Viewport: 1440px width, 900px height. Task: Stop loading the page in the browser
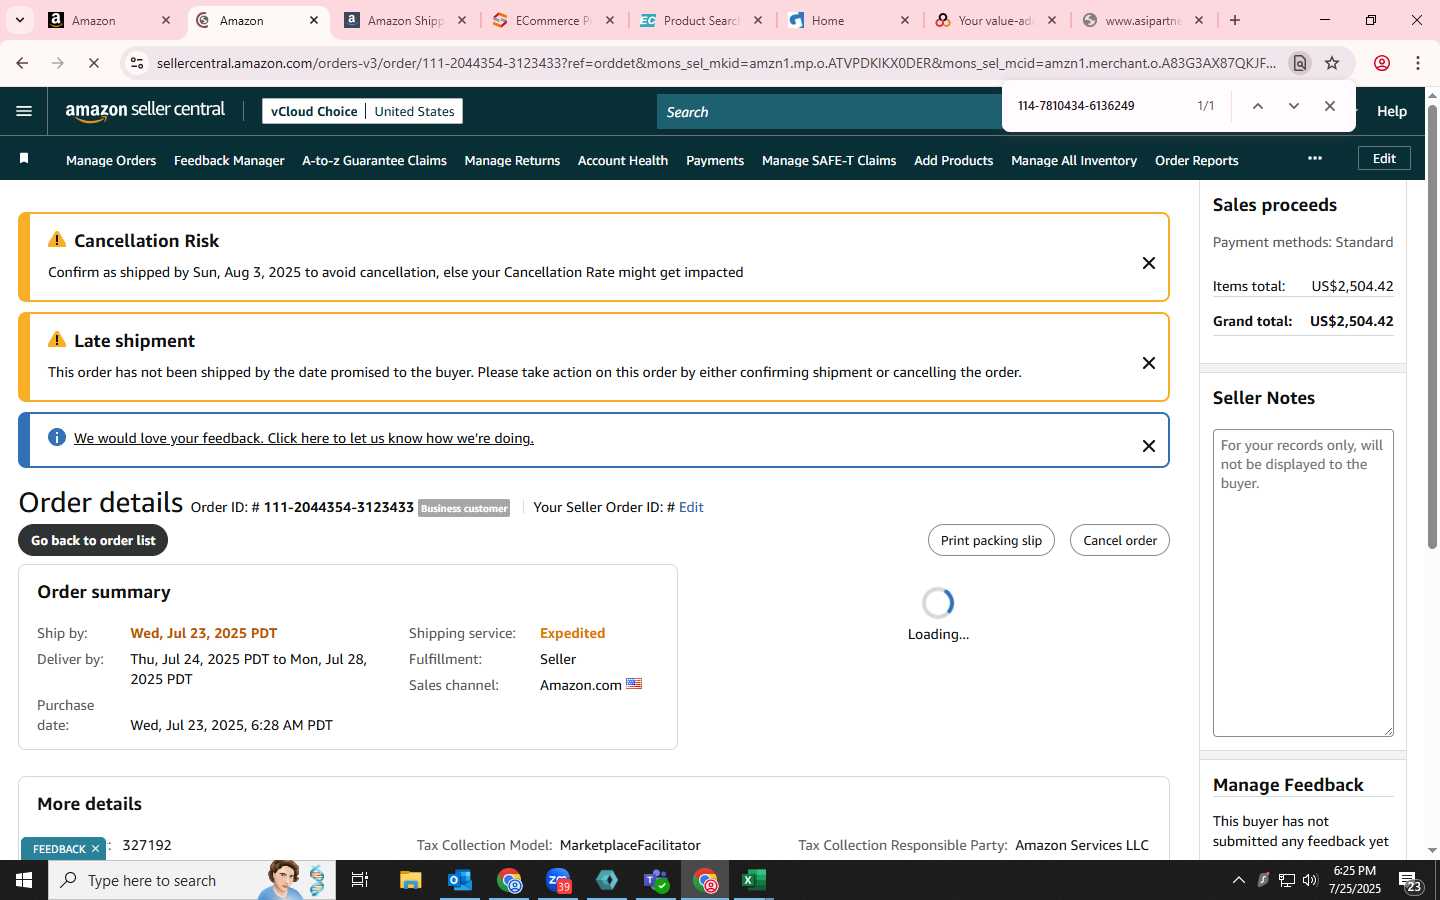(93, 63)
